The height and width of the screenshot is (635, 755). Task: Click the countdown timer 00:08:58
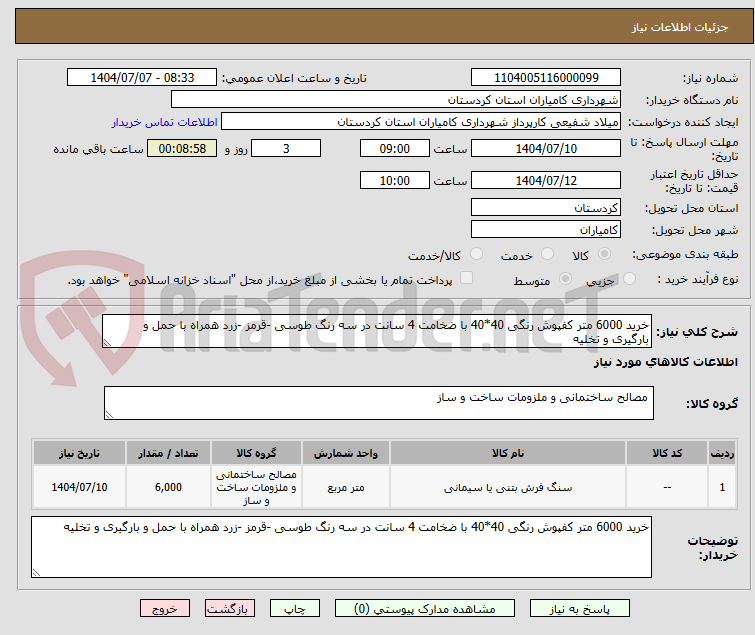click(x=182, y=148)
